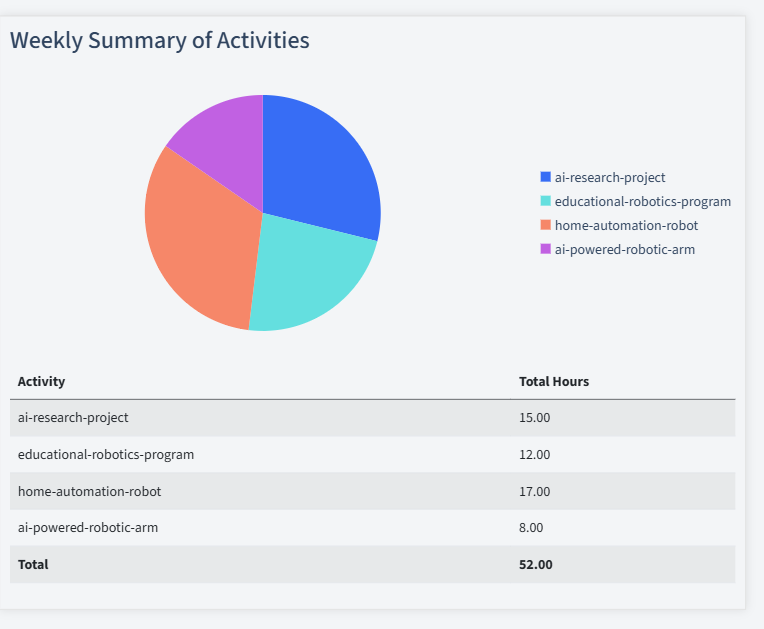
Task: Select ai-research-project in the table
Action: [x=73, y=418]
